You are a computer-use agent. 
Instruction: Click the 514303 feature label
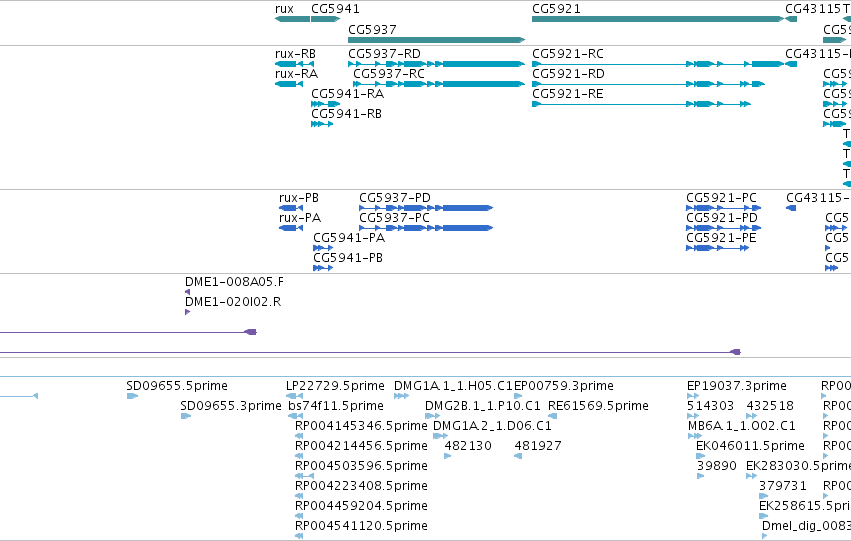710,406
